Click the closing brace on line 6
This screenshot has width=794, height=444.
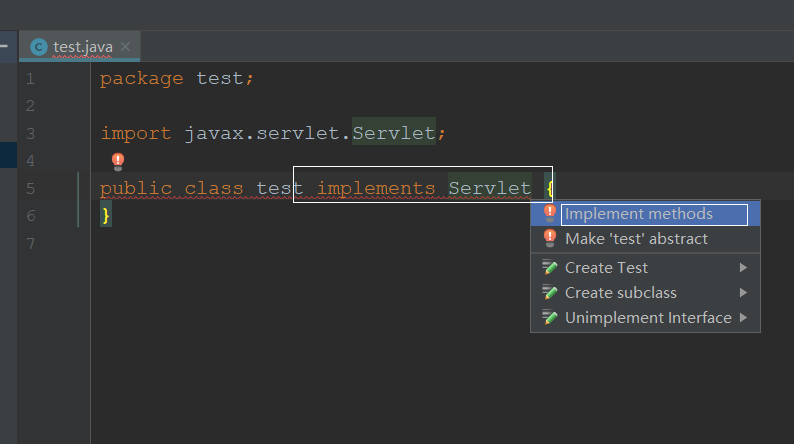click(106, 216)
